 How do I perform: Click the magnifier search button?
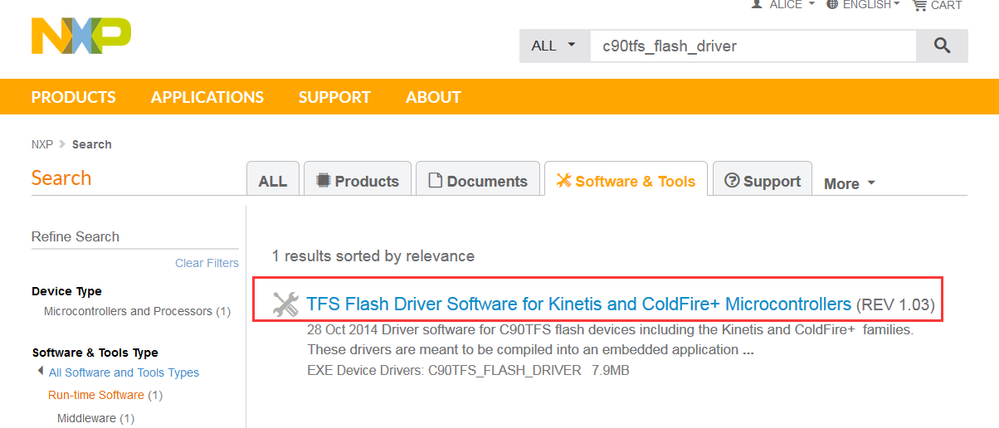[x=942, y=46]
